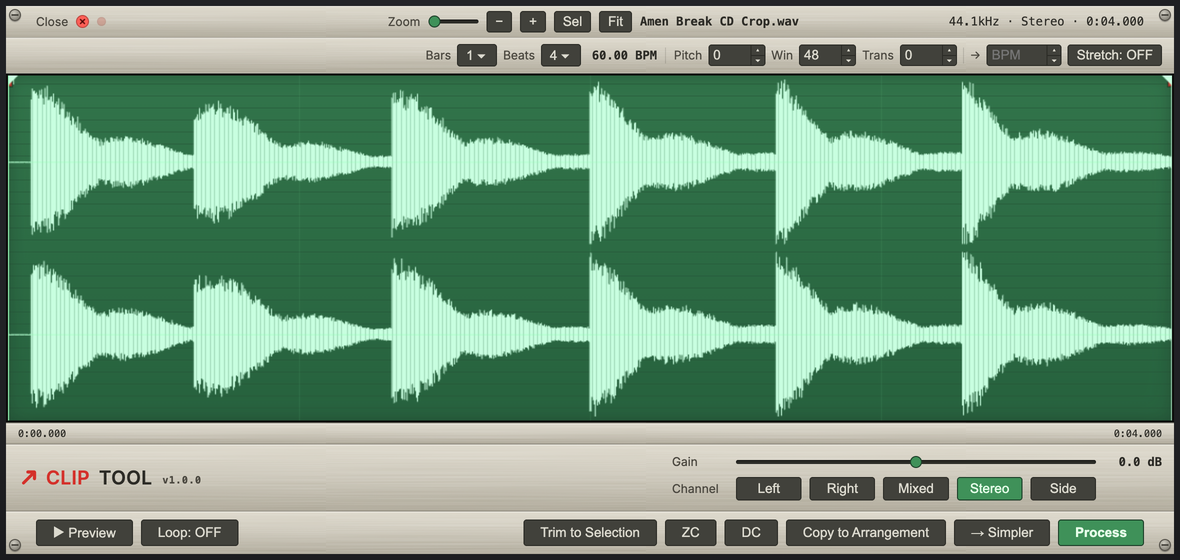
Task: Select the Left channel mode
Action: click(768, 488)
